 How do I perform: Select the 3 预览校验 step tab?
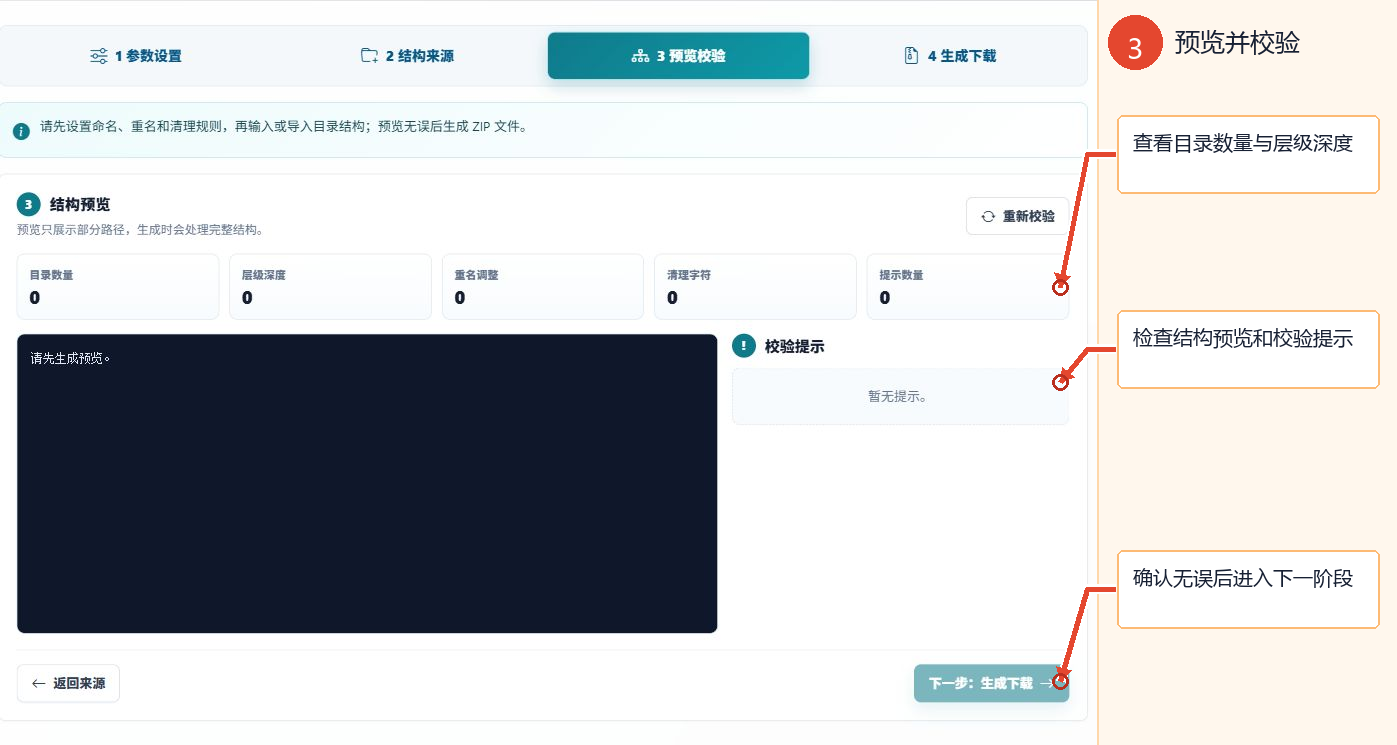tap(678, 56)
